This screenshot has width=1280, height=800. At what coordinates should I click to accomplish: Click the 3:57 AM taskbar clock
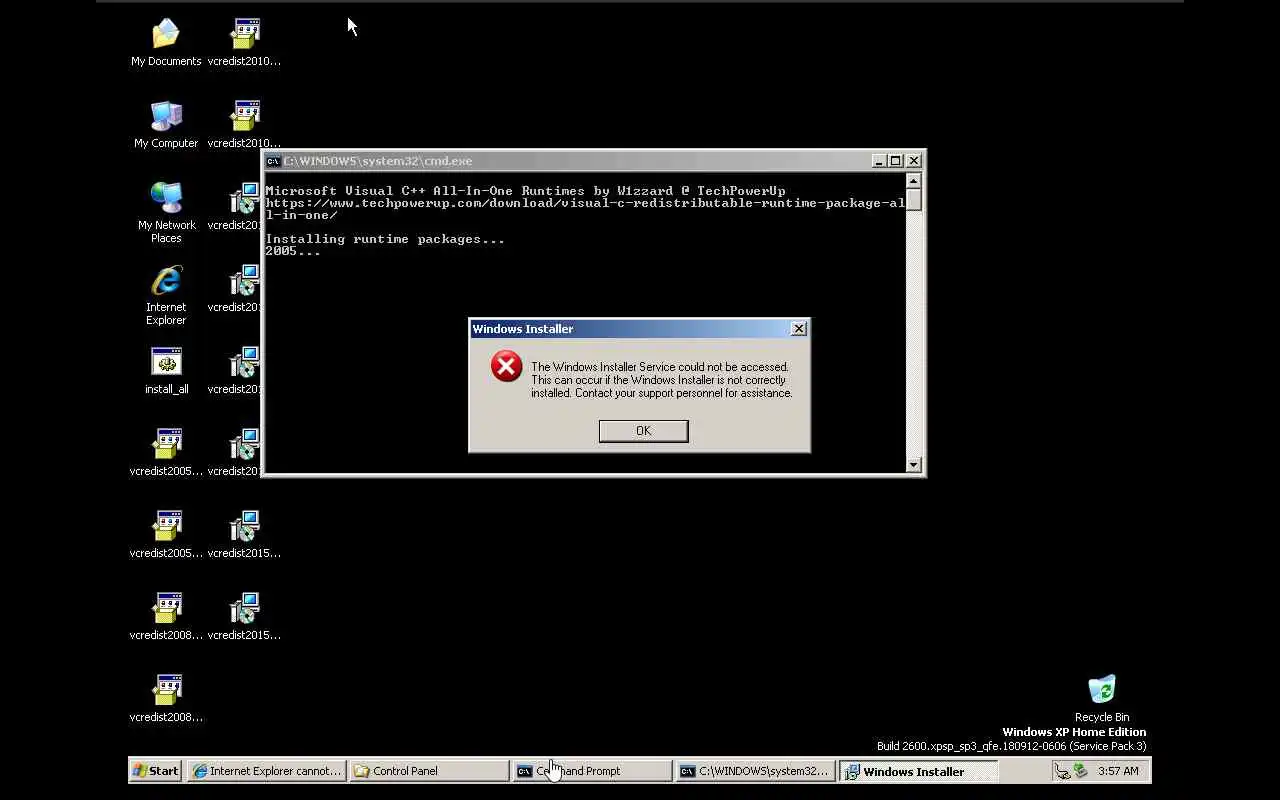(1118, 771)
